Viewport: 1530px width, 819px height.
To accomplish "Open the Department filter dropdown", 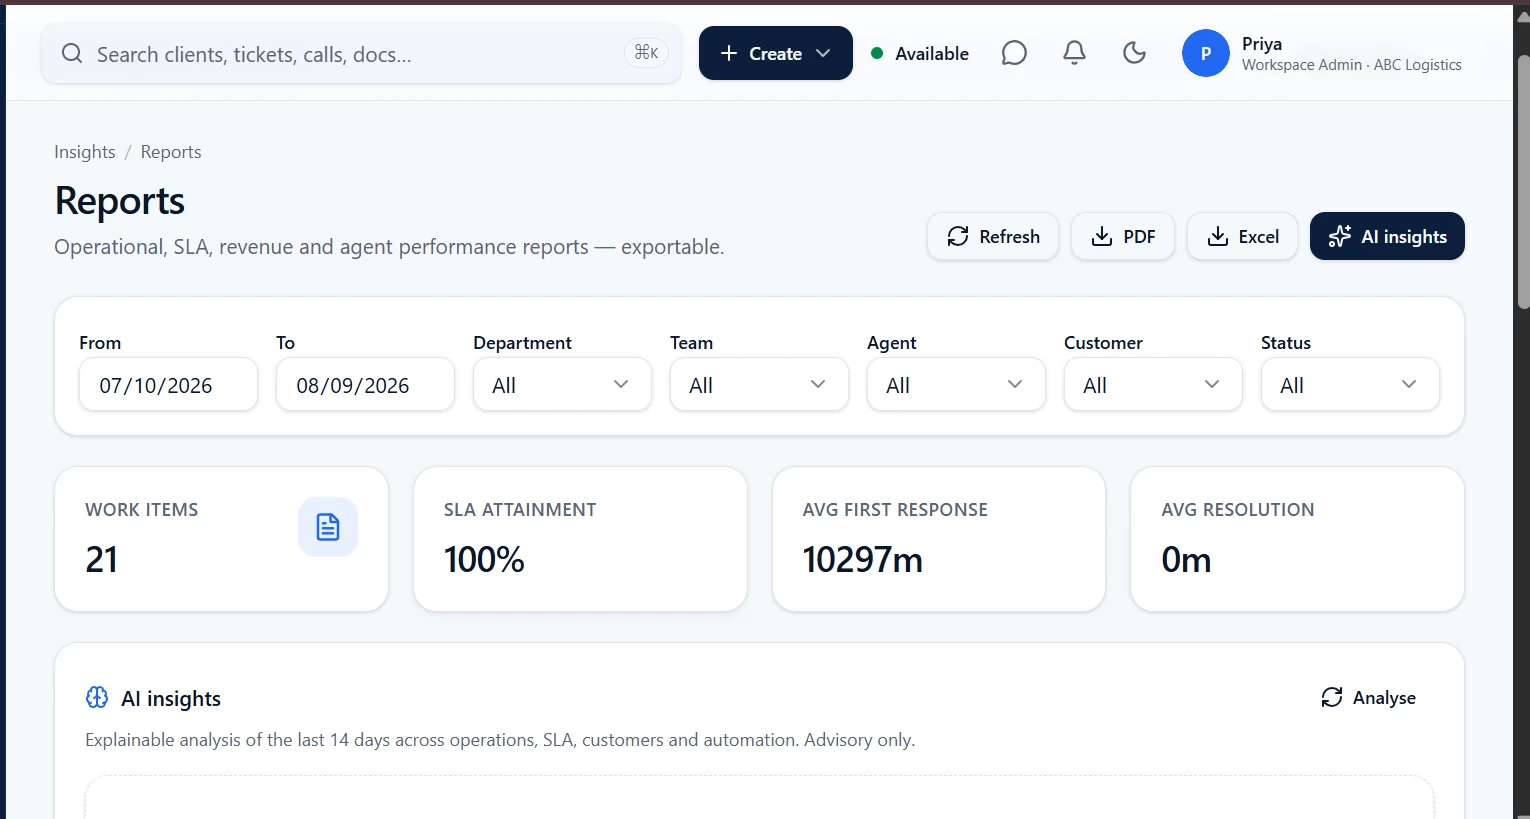I will tap(562, 385).
